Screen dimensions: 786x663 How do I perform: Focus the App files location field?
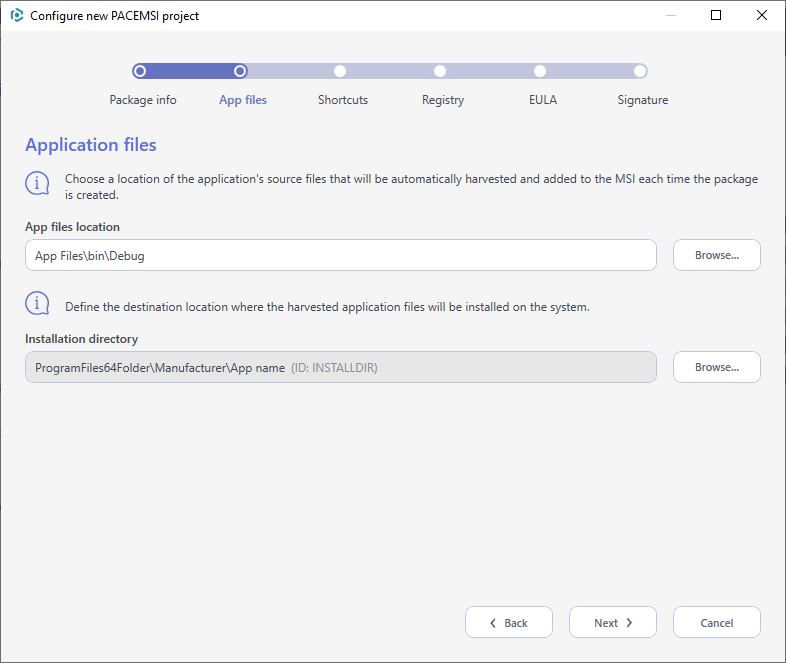click(x=341, y=255)
